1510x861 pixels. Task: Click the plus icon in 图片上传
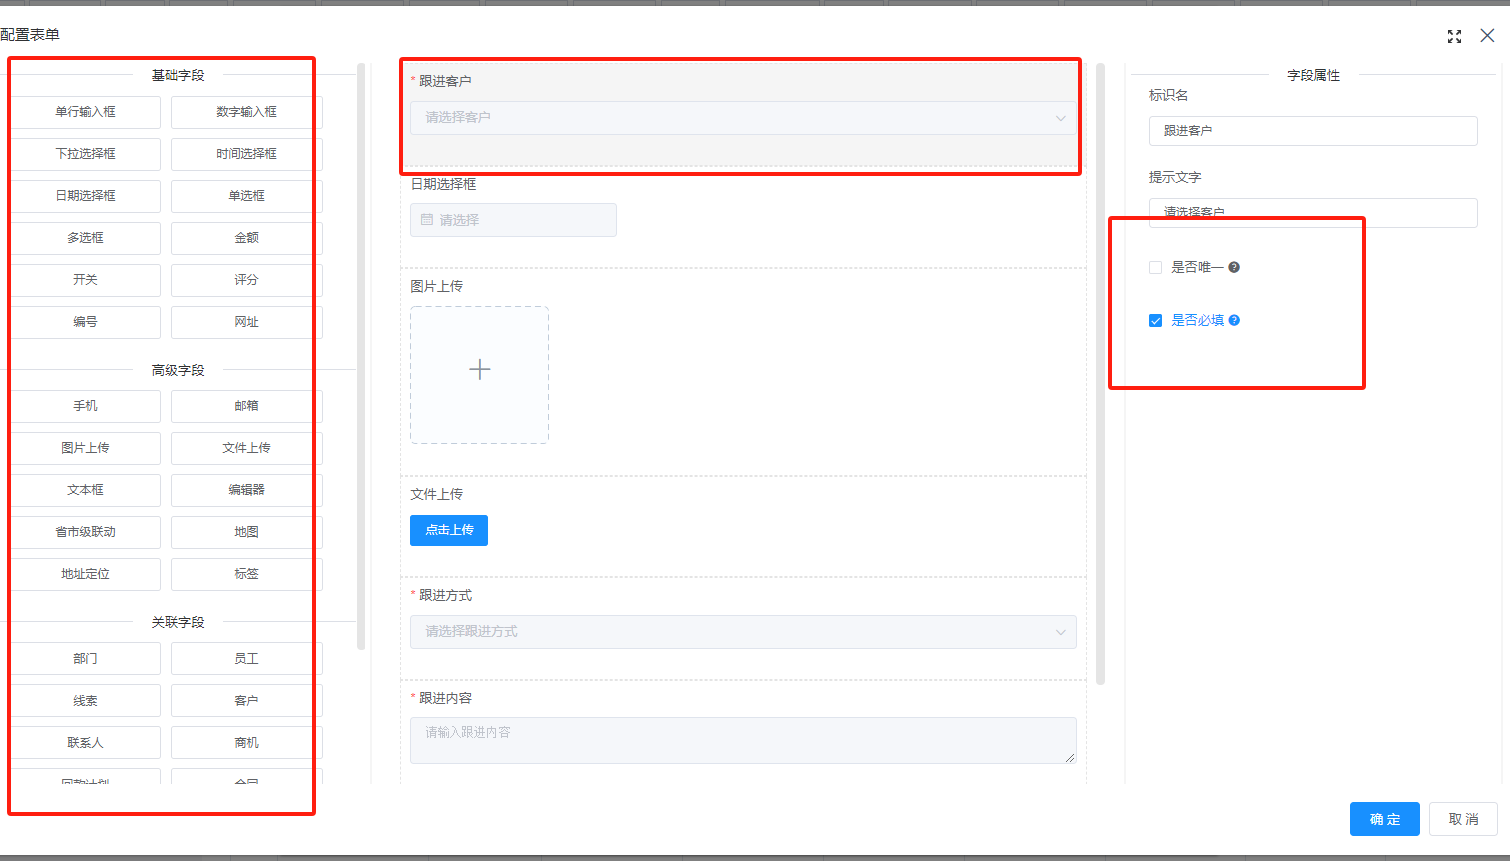click(480, 370)
